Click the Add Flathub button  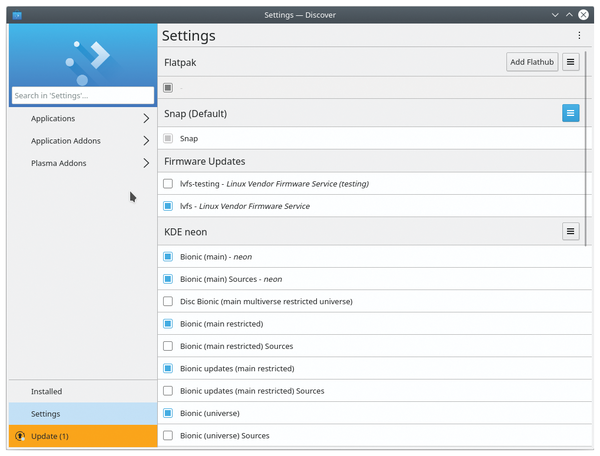click(x=532, y=62)
